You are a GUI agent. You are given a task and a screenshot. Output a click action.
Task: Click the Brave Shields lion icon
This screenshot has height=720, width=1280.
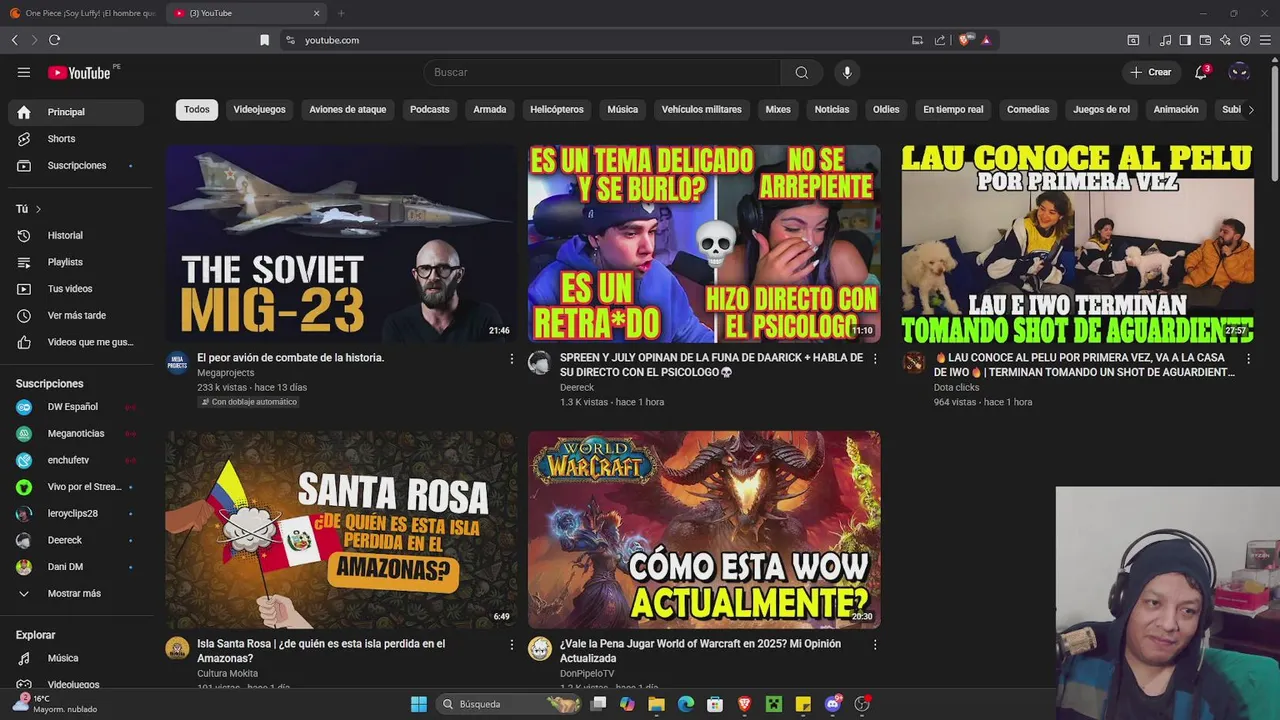click(x=965, y=40)
